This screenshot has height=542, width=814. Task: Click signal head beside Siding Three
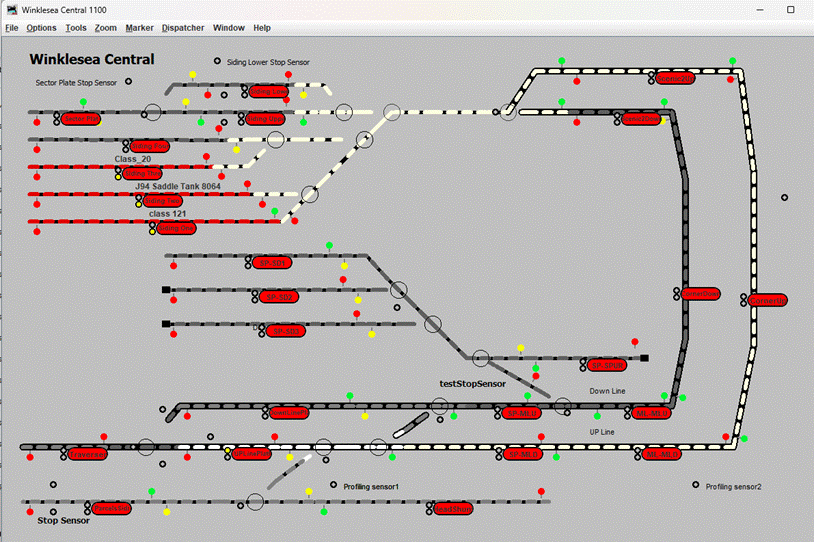117,174
